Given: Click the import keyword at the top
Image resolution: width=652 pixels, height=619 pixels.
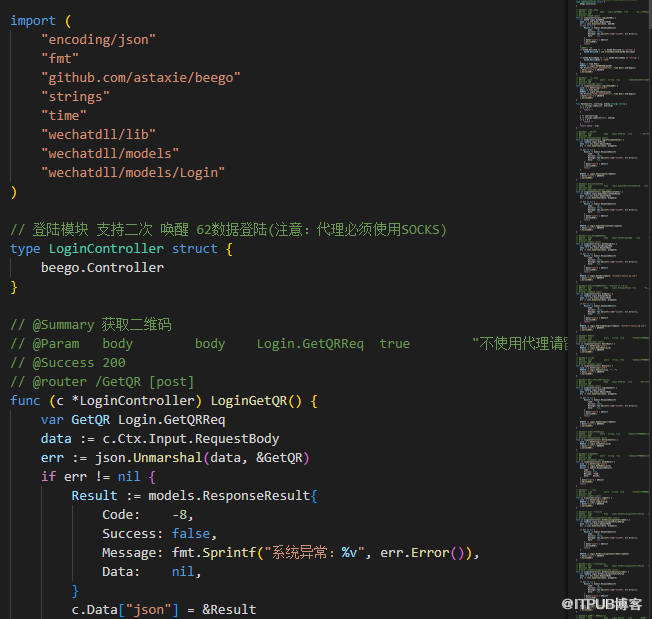Looking at the screenshot, I should (33, 20).
